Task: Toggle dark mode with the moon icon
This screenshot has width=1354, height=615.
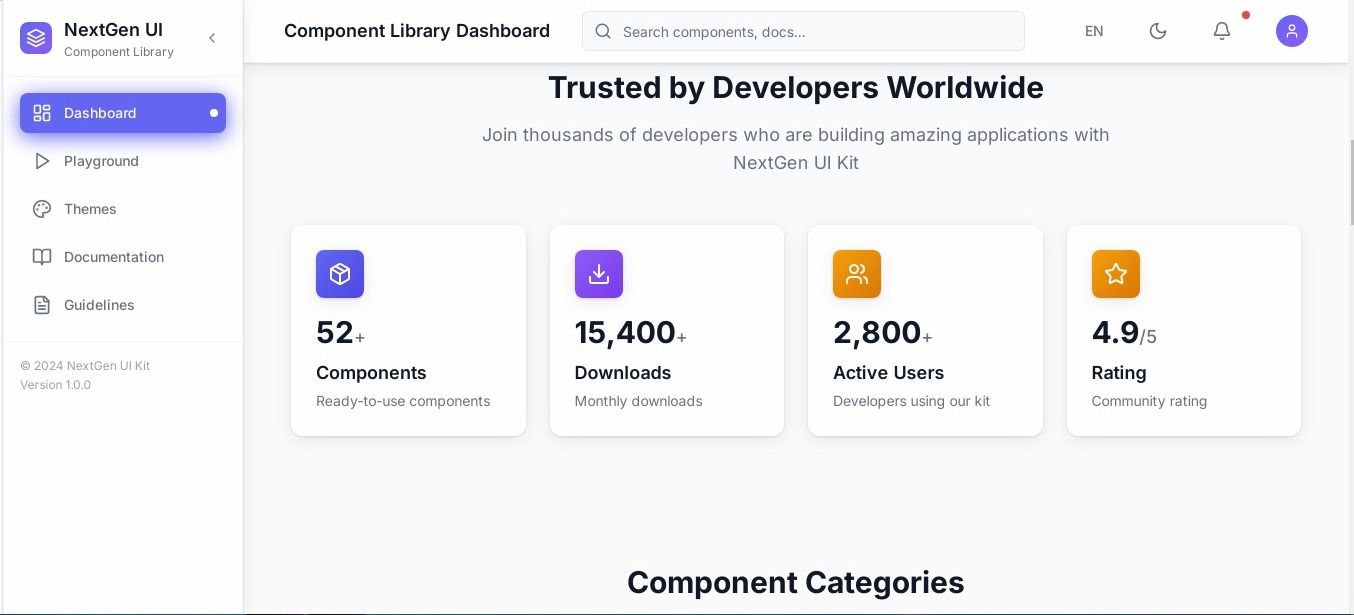Action: [x=1158, y=31]
